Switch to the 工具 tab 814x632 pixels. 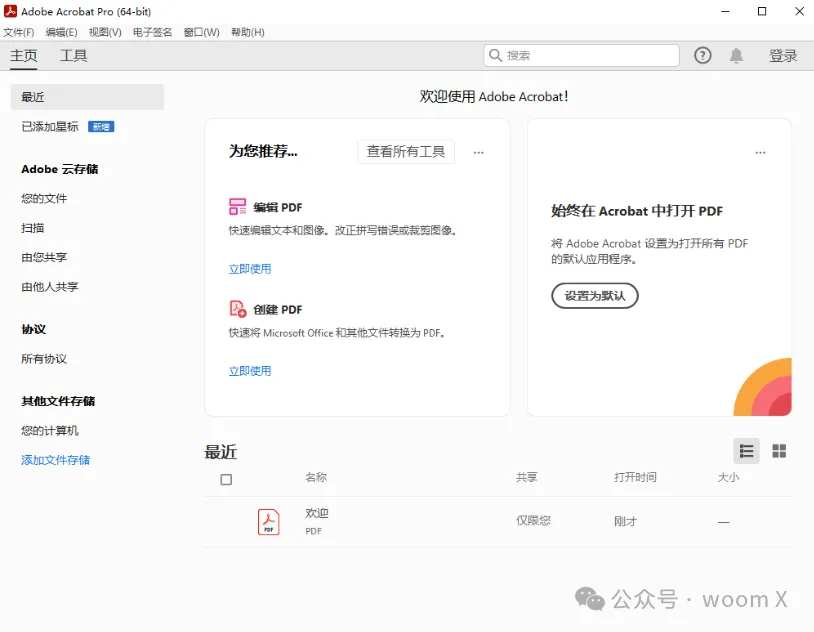[73, 56]
